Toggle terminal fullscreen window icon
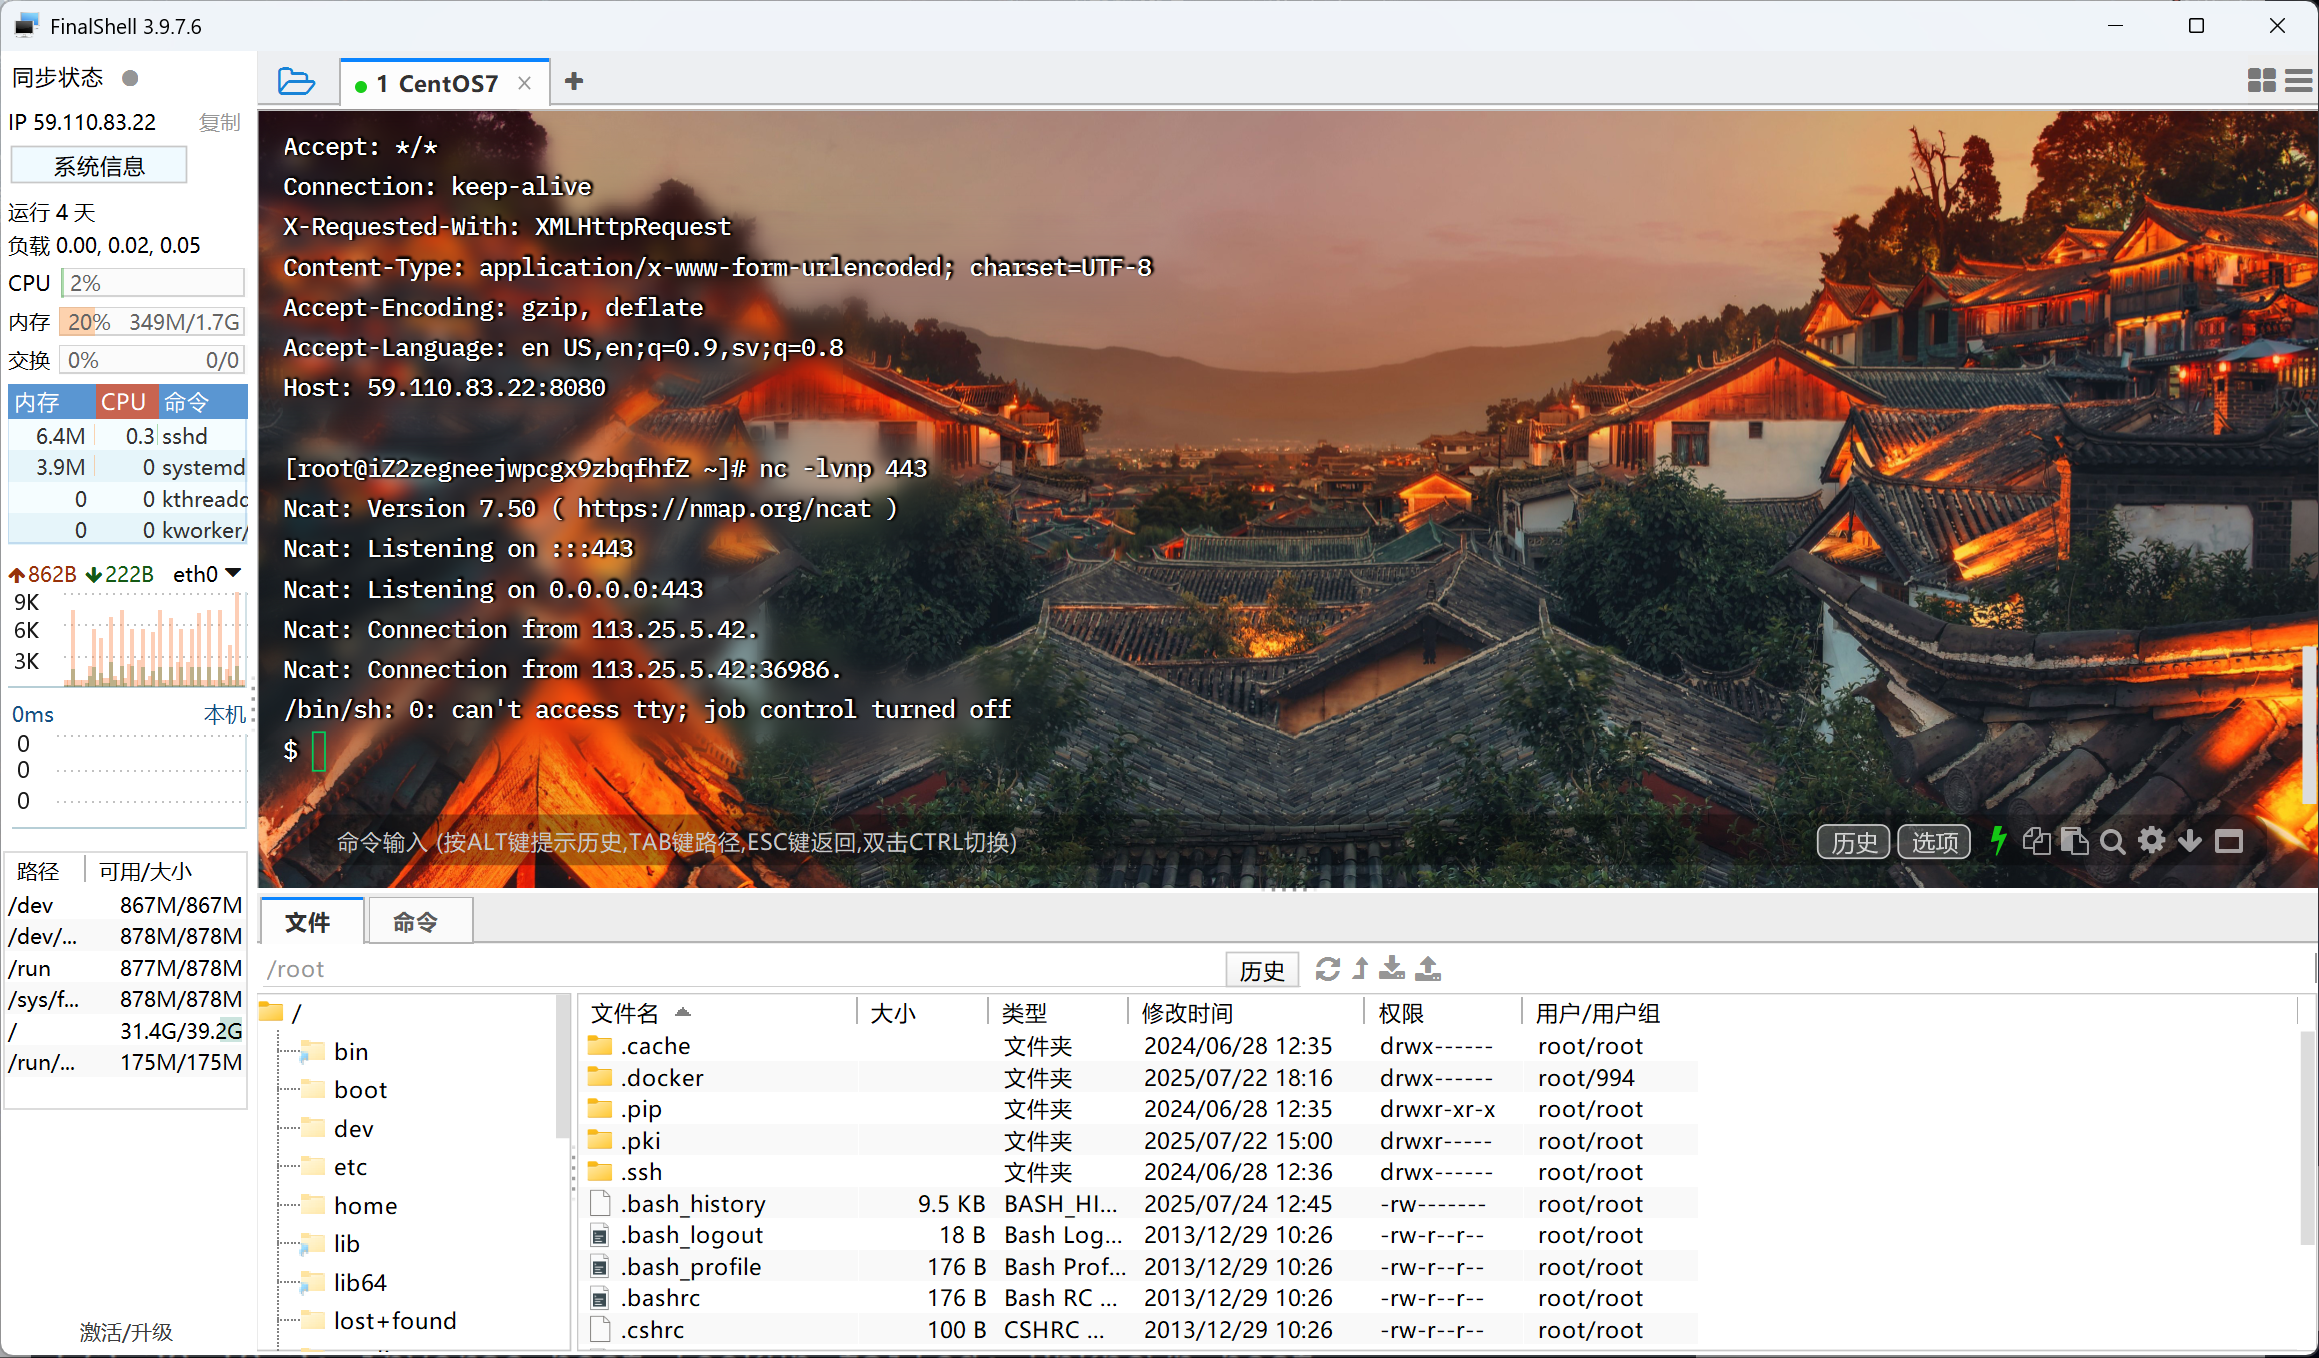2319x1358 pixels. [2229, 841]
